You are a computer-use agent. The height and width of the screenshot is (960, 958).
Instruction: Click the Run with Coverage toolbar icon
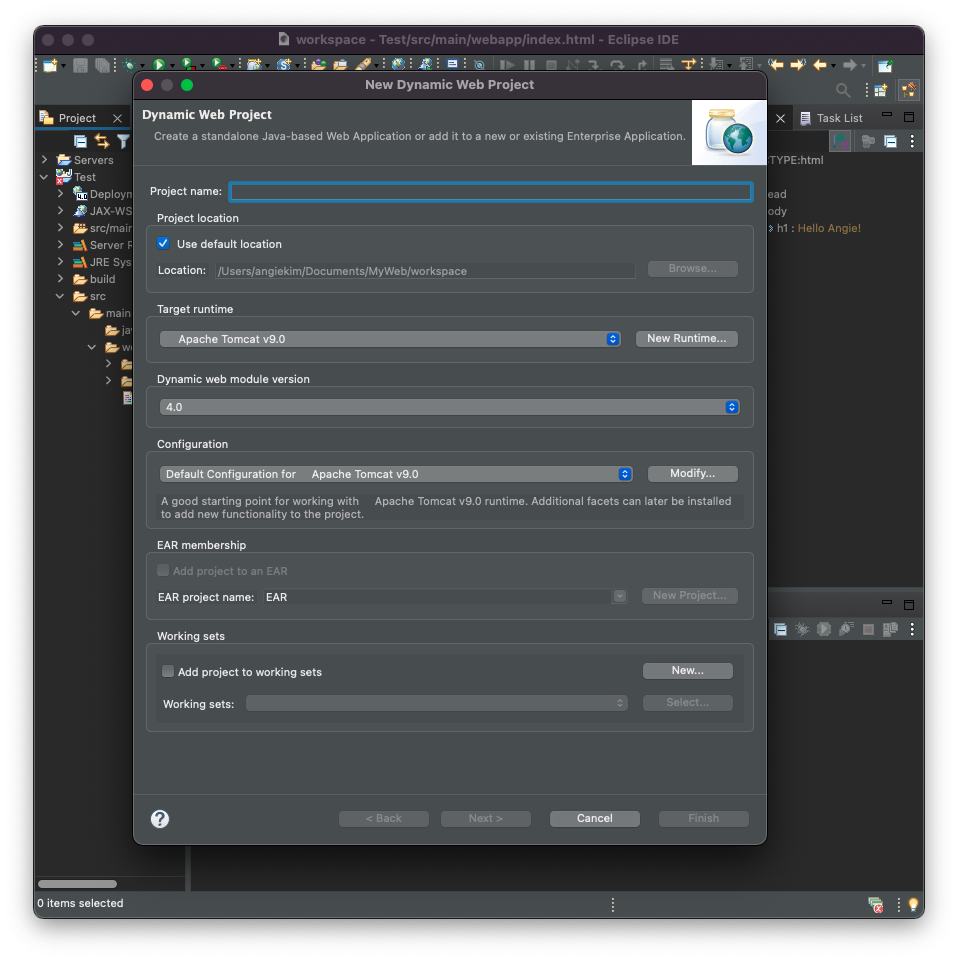pyautogui.click(x=188, y=65)
